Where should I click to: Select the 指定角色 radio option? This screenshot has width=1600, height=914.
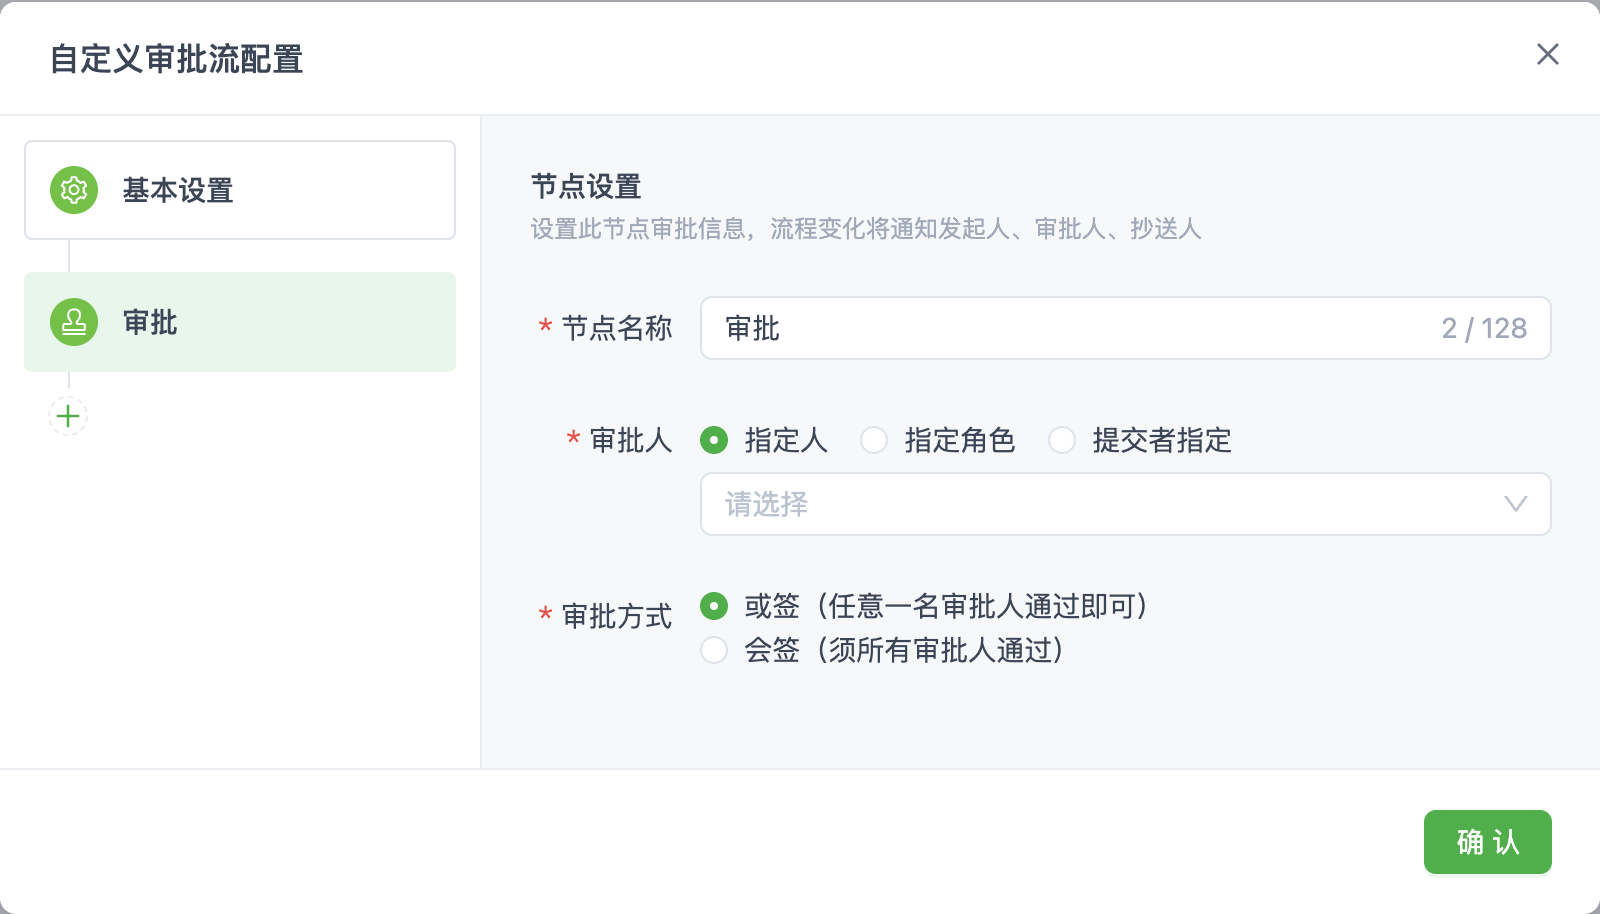click(874, 440)
